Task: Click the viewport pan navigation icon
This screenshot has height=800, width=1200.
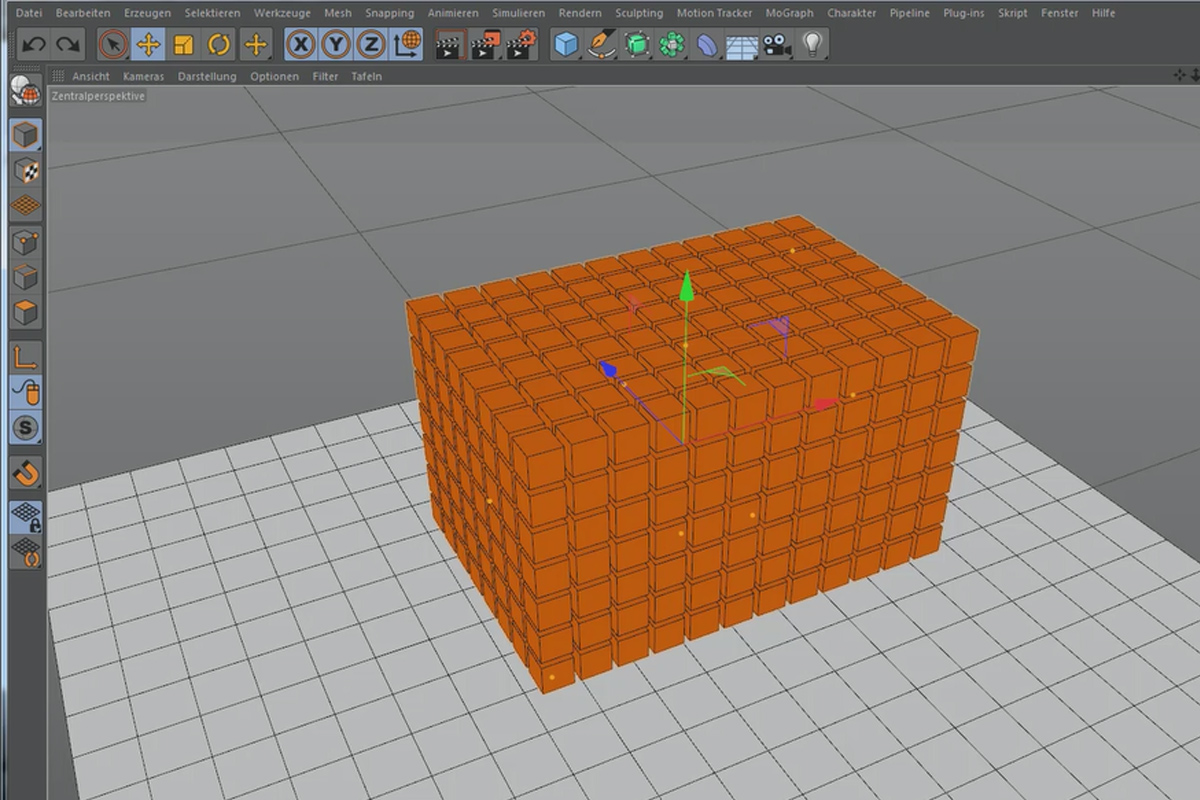Action: pos(1180,75)
